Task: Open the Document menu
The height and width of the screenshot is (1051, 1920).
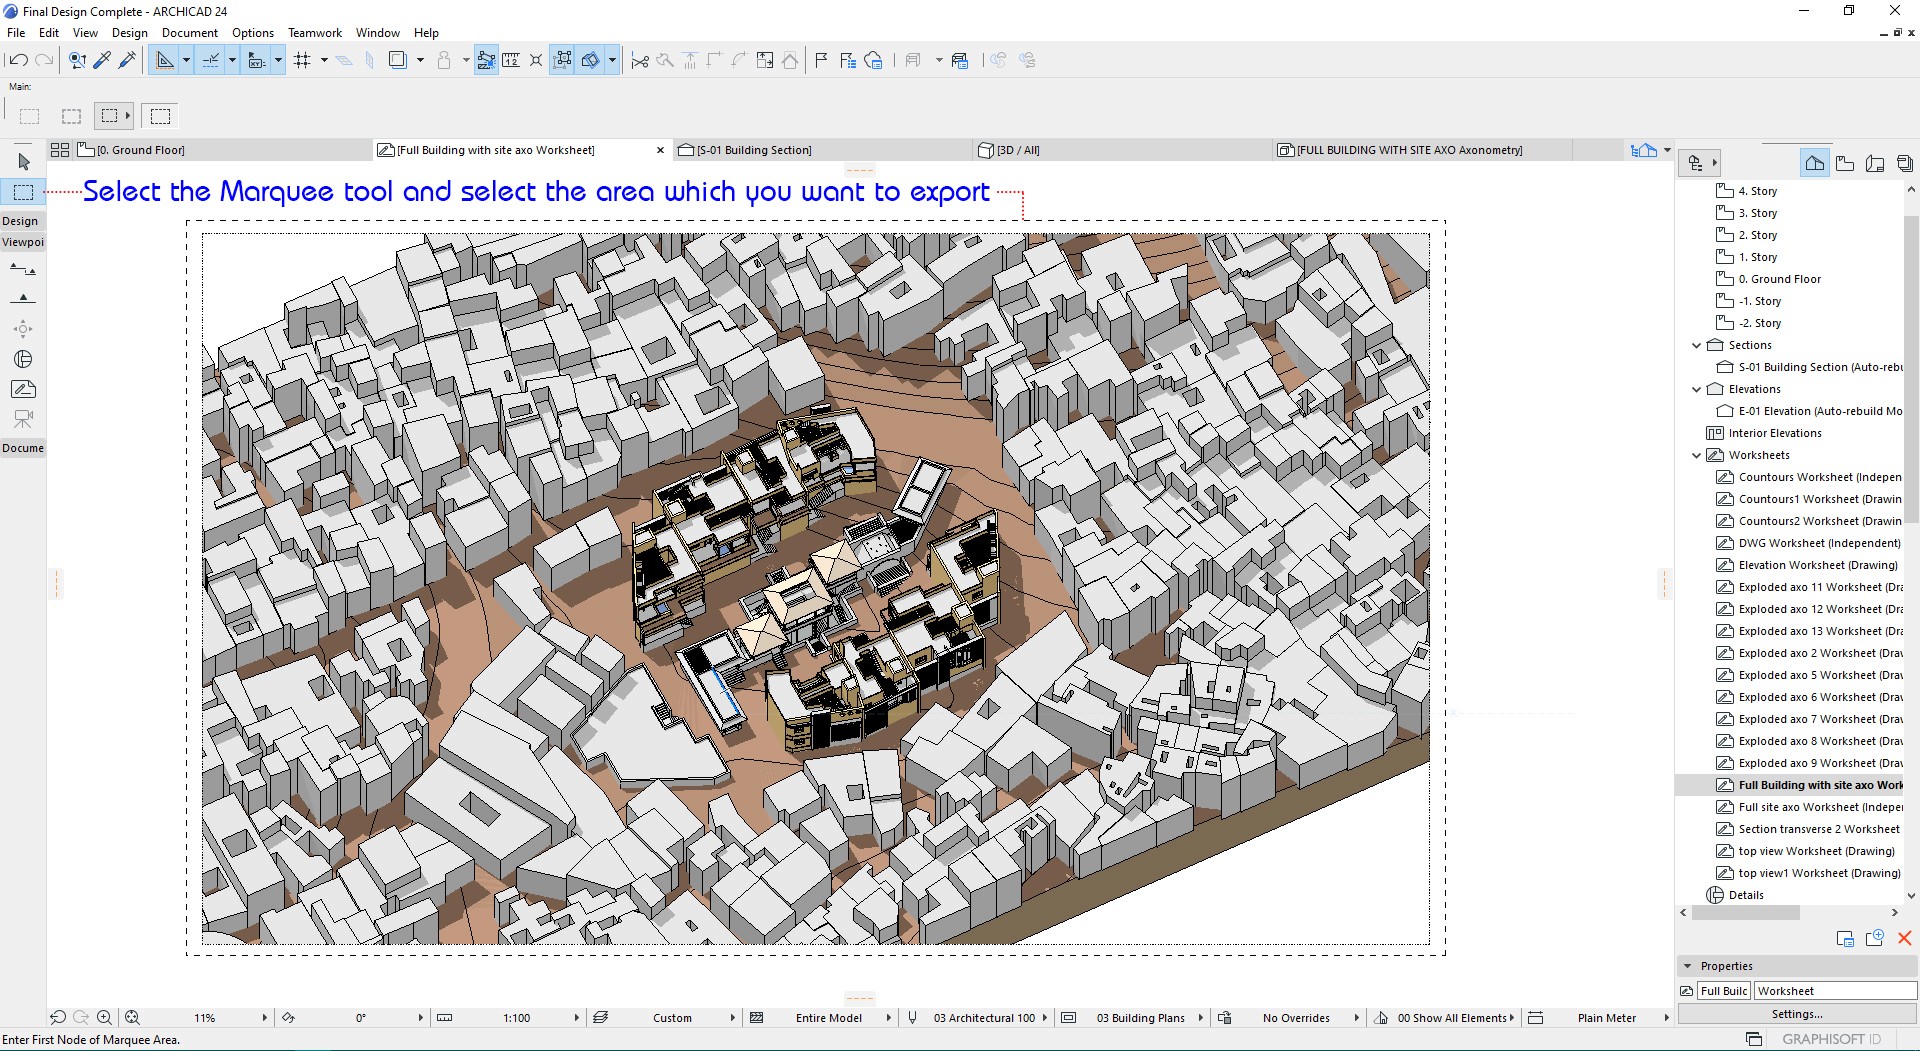Action: pyautogui.click(x=189, y=33)
